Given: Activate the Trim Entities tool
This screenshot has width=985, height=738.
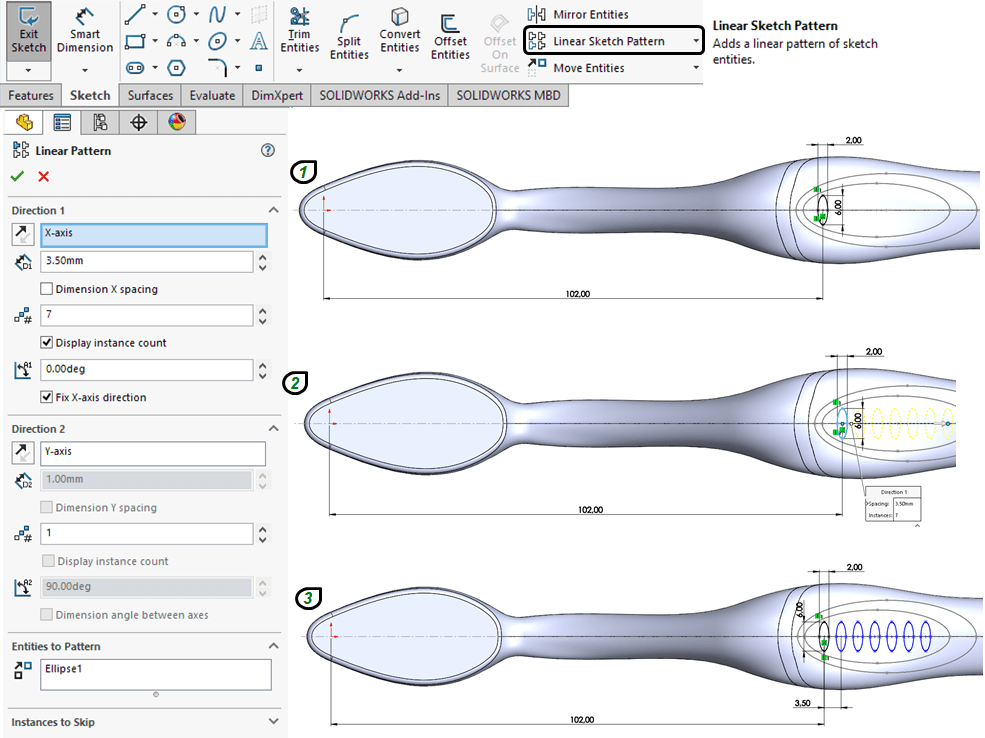Looking at the screenshot, I should pos(299,19).
